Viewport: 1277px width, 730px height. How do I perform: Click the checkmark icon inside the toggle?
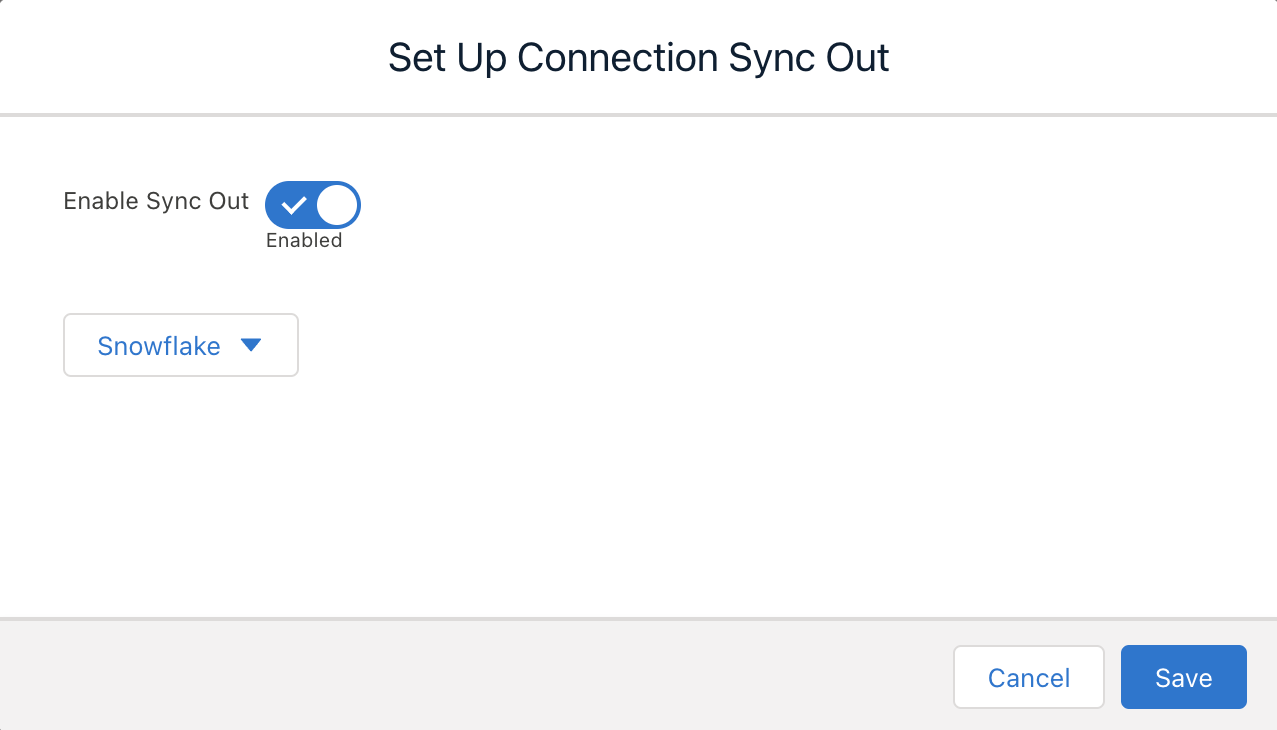click(x=292, y=204)
